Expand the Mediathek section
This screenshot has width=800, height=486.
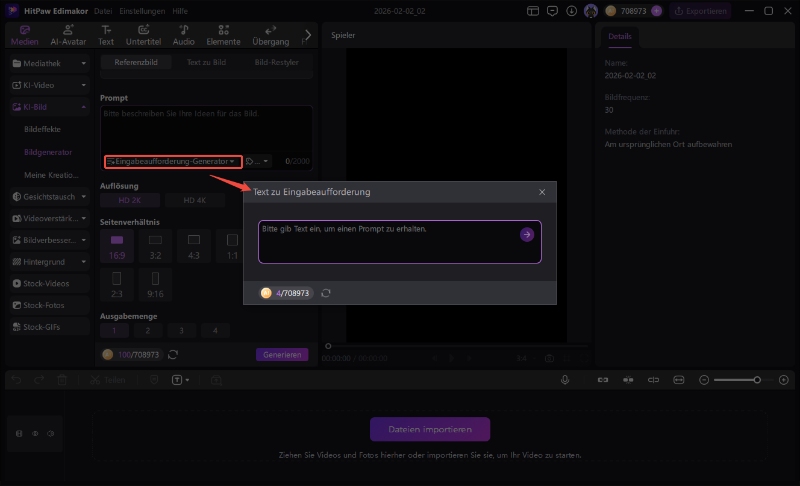pos(49,63)
